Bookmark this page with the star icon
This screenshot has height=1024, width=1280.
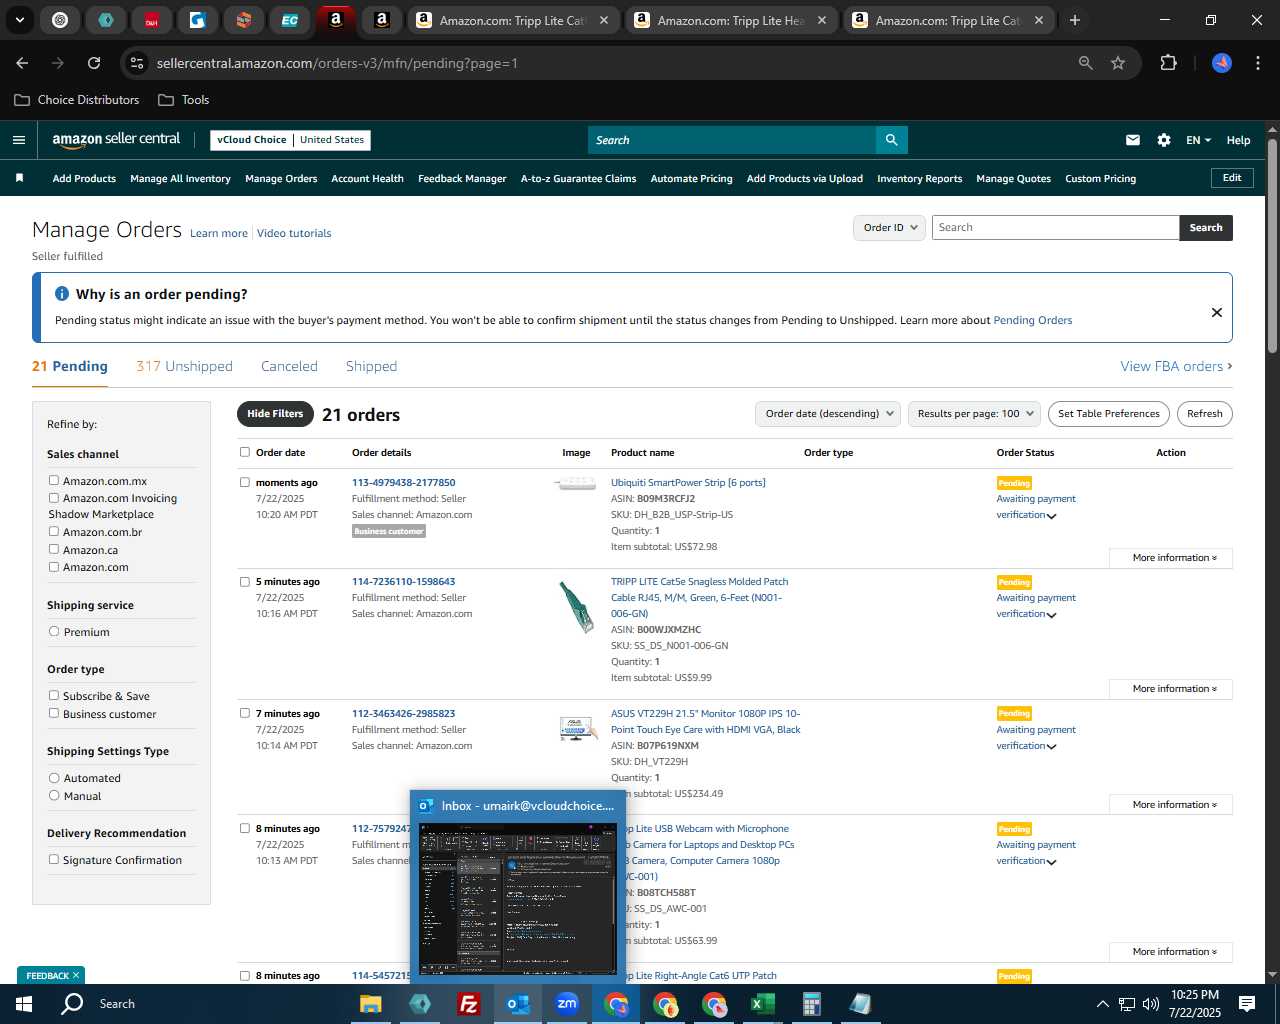[1118, 63]
